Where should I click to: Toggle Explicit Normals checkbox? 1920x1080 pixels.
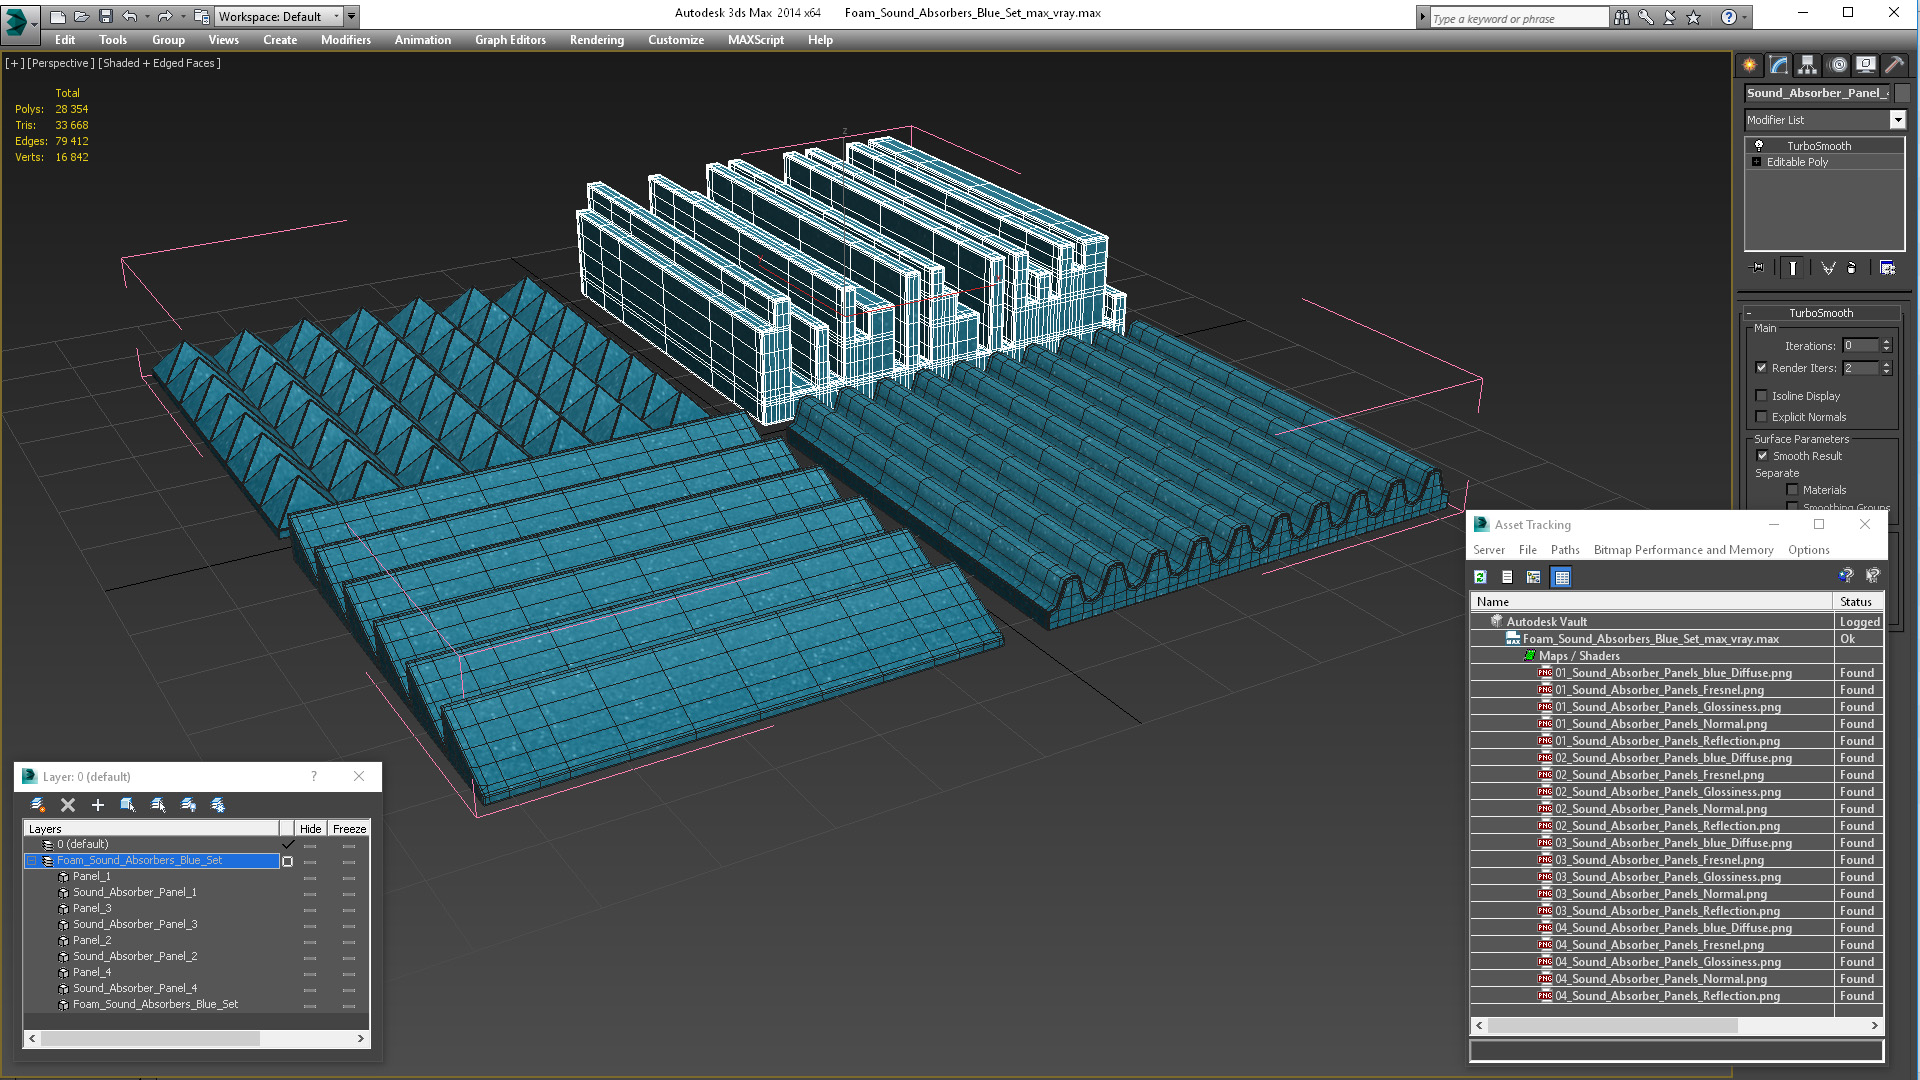[x=1762, y=417]
